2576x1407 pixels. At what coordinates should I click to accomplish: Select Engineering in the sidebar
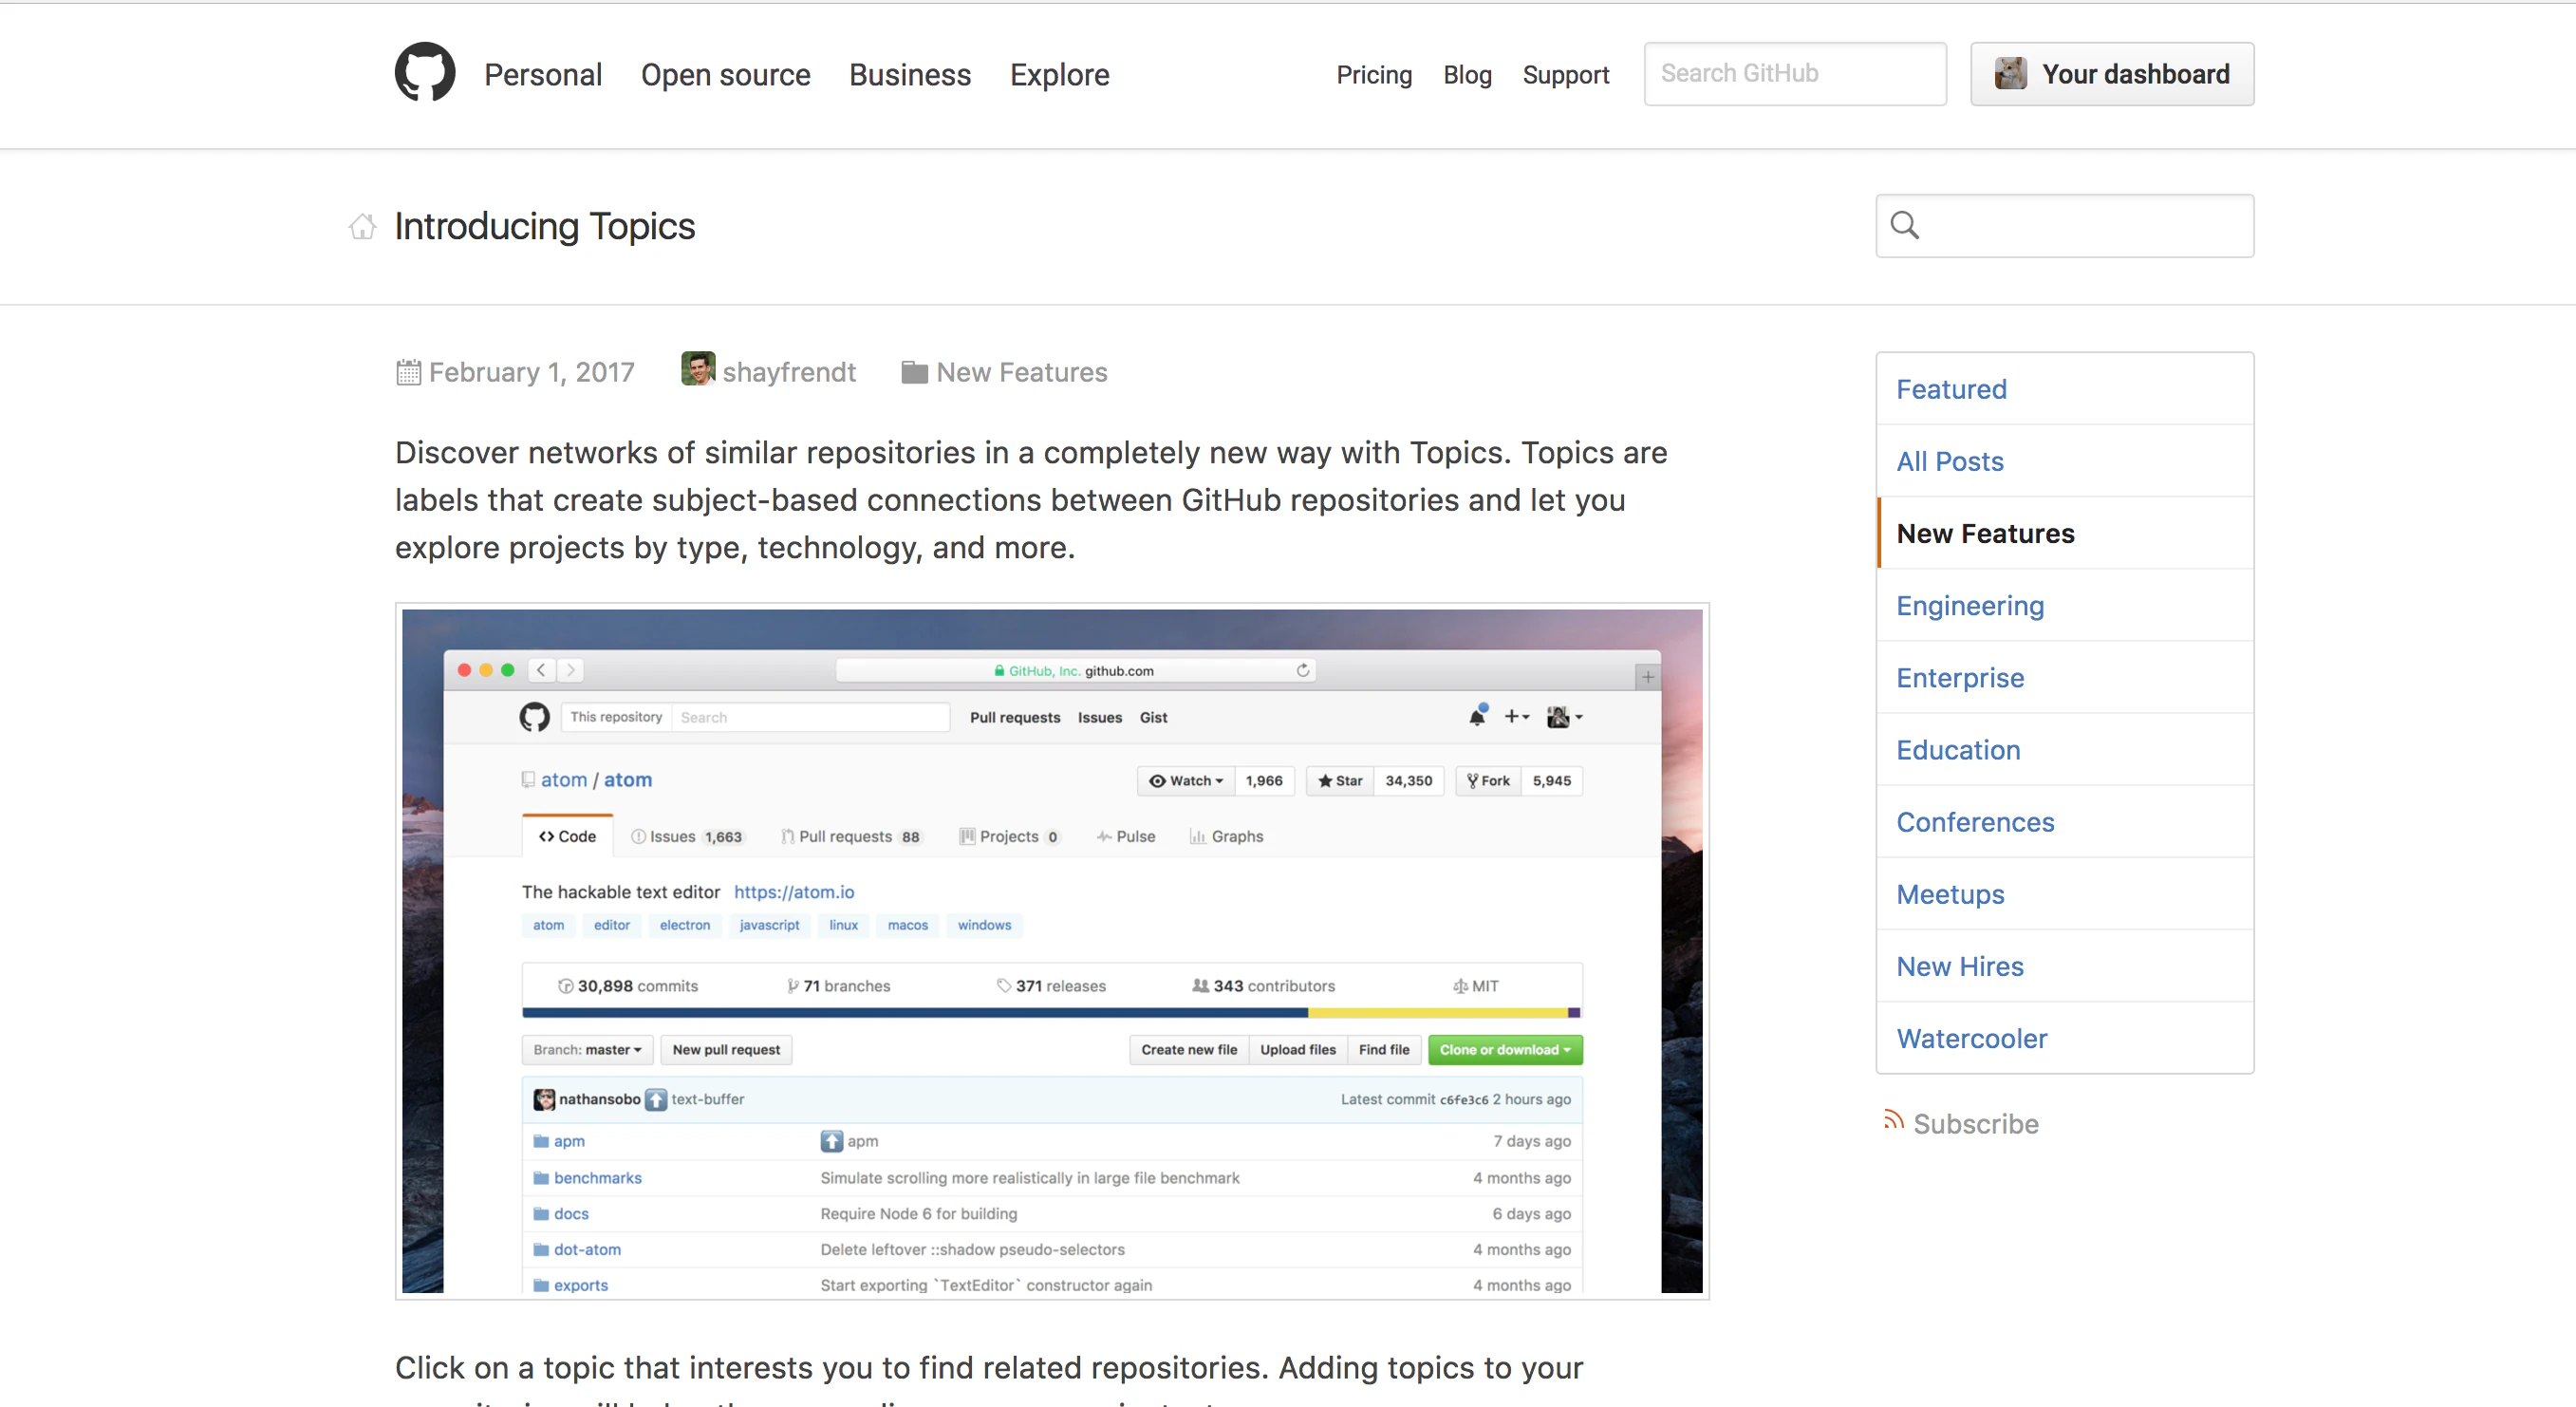(x=2064, y=605)
